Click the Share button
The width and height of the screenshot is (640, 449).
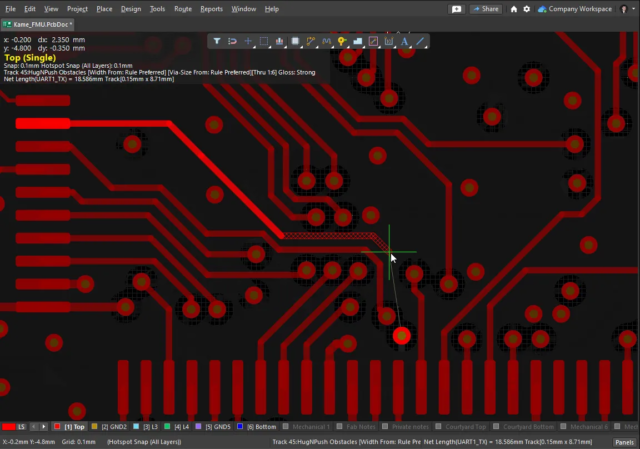coord(486,9)
